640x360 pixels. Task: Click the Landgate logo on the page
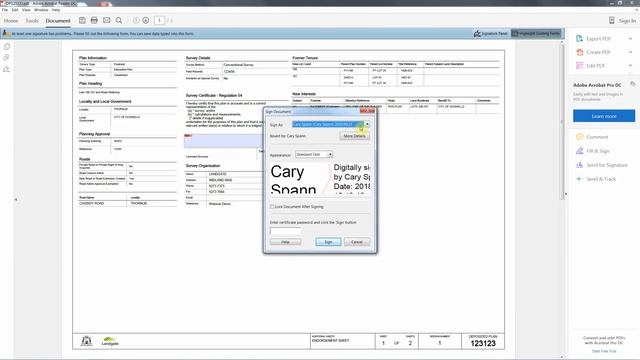110,341
